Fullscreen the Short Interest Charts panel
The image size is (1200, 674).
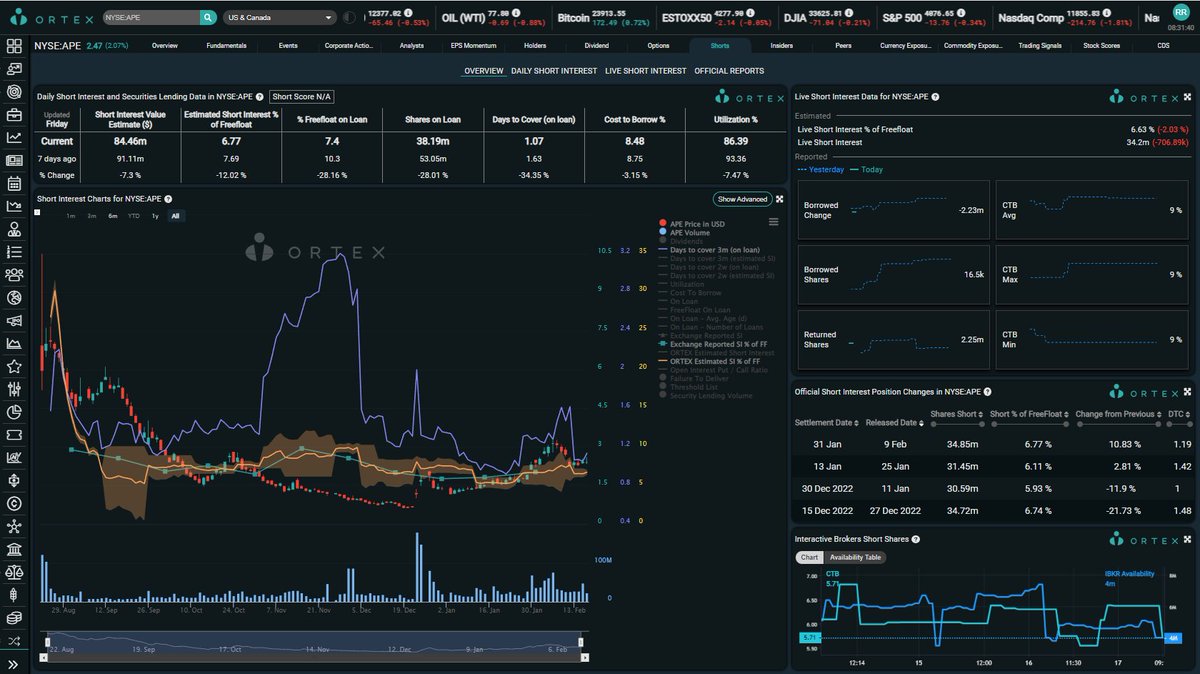pos(779,199)
